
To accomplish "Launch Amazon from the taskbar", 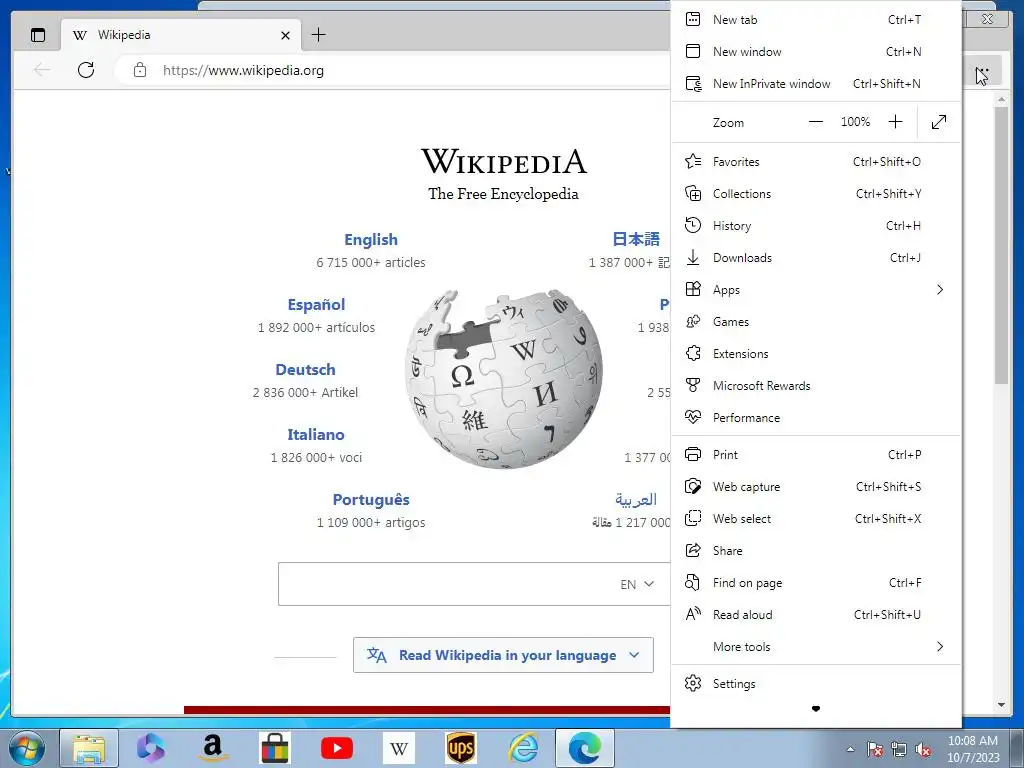I will pos(213,748).
